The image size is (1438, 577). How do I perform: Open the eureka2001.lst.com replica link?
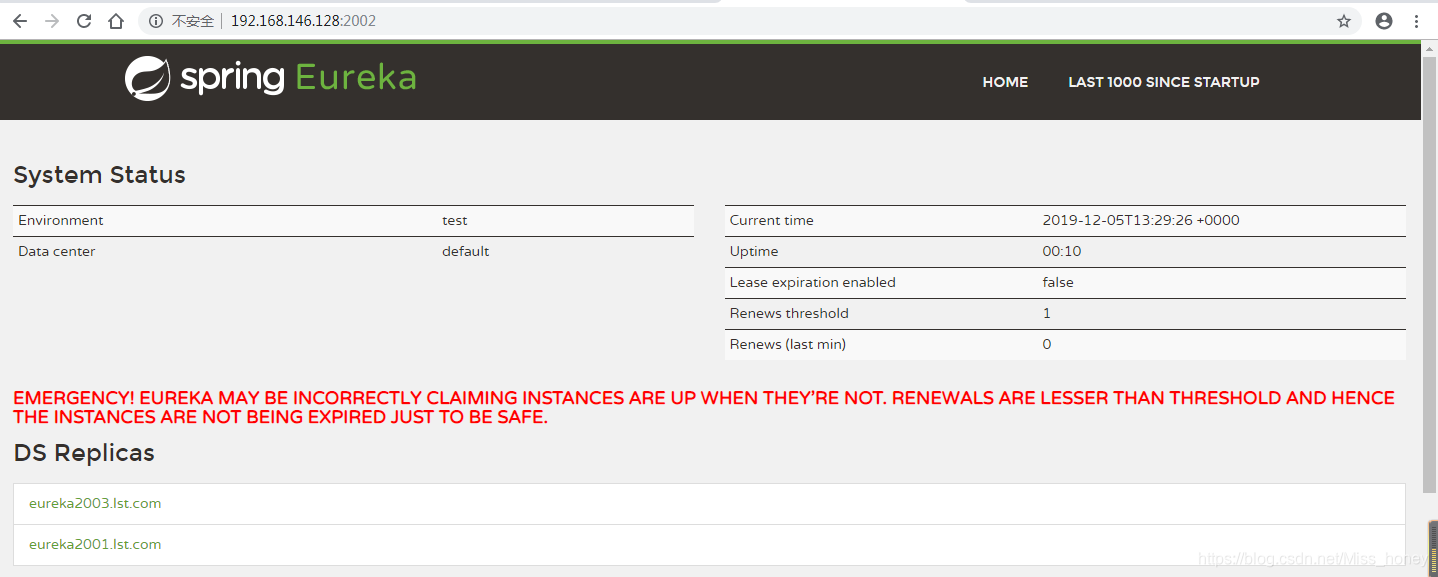pos(95,545)
